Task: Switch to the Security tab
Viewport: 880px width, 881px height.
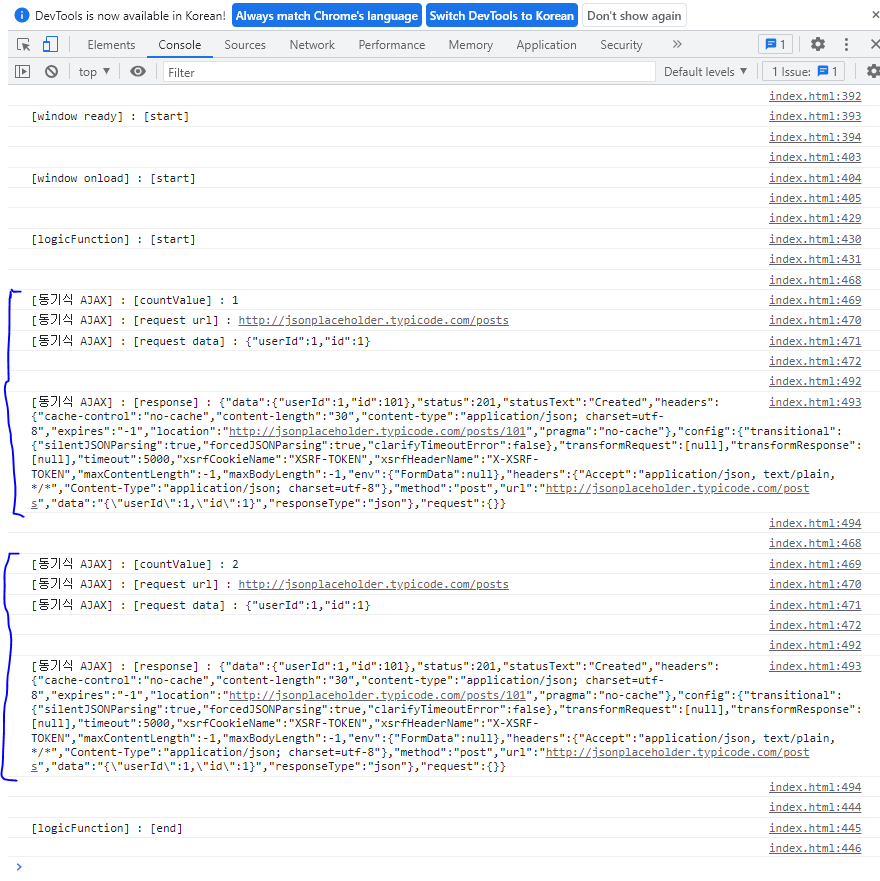Action: [x=621, y=45]
